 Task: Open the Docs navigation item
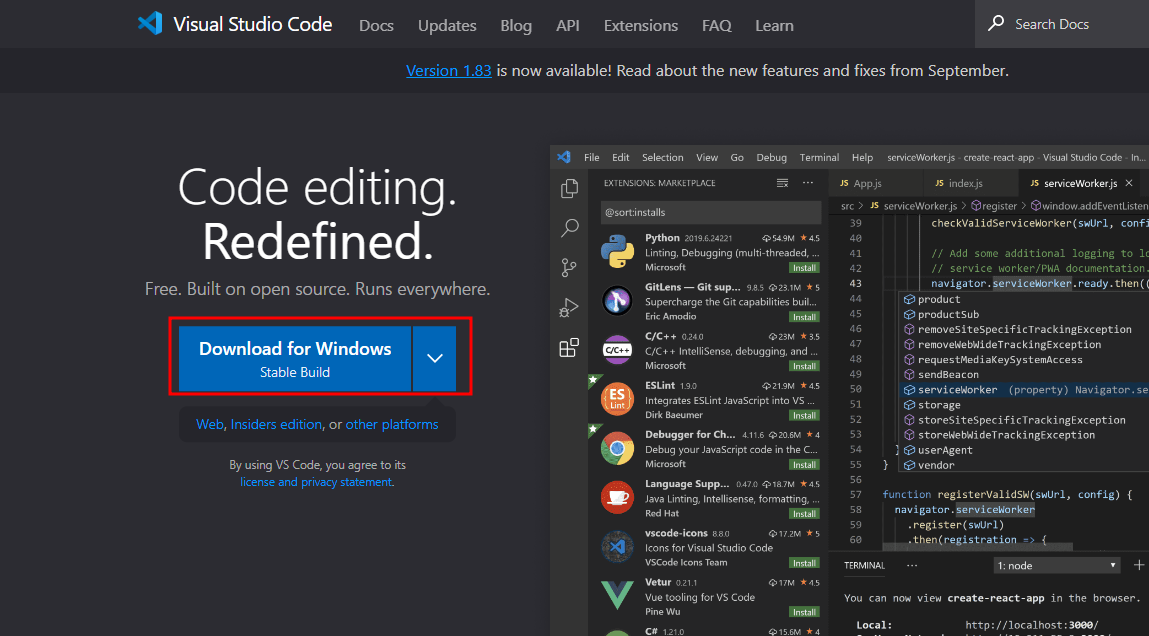(x=377, y=26)
